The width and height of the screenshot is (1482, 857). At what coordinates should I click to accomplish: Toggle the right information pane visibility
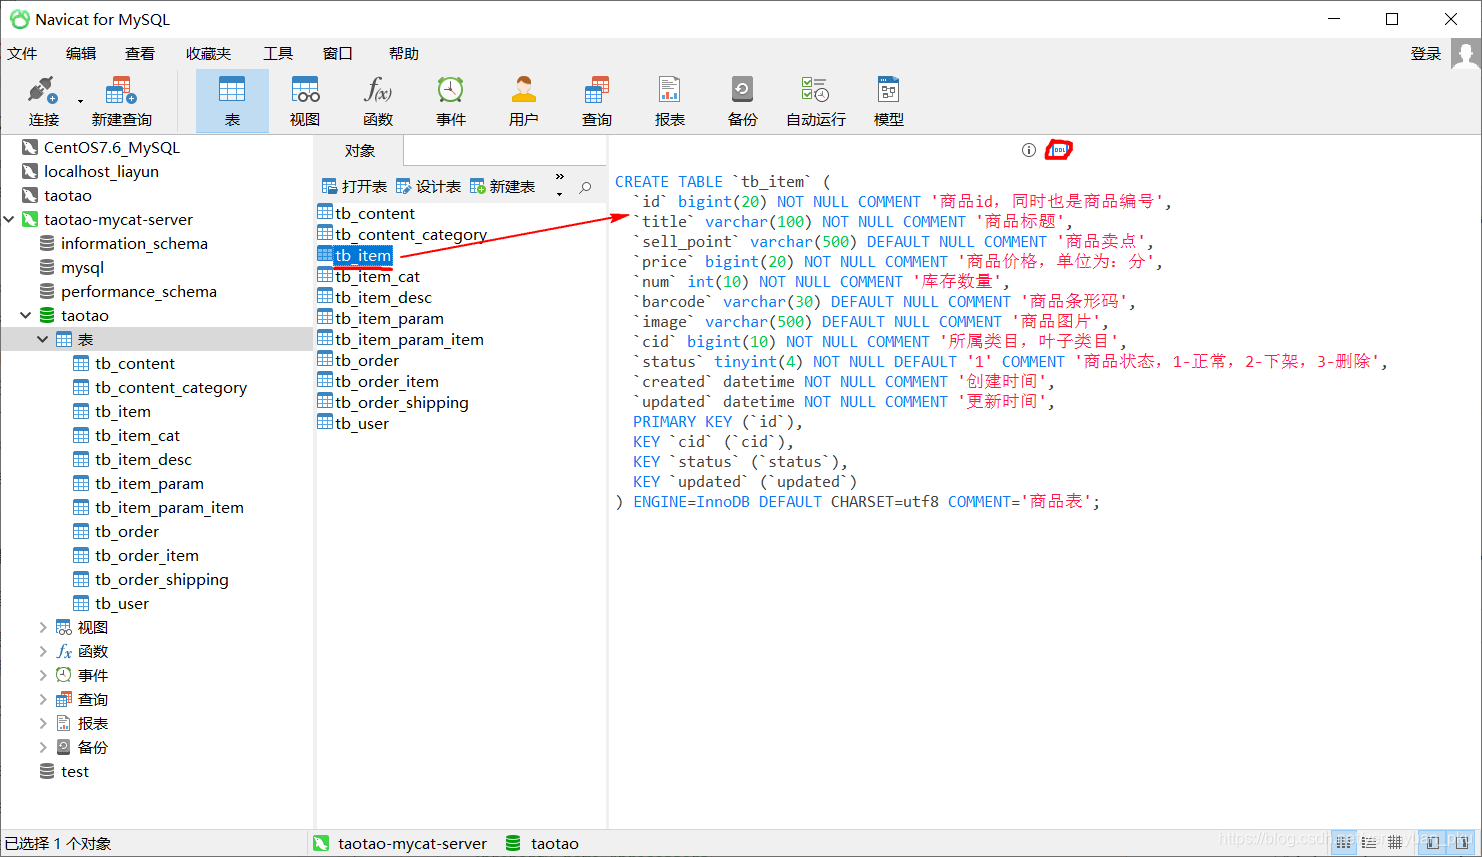tap(1462, 843)
